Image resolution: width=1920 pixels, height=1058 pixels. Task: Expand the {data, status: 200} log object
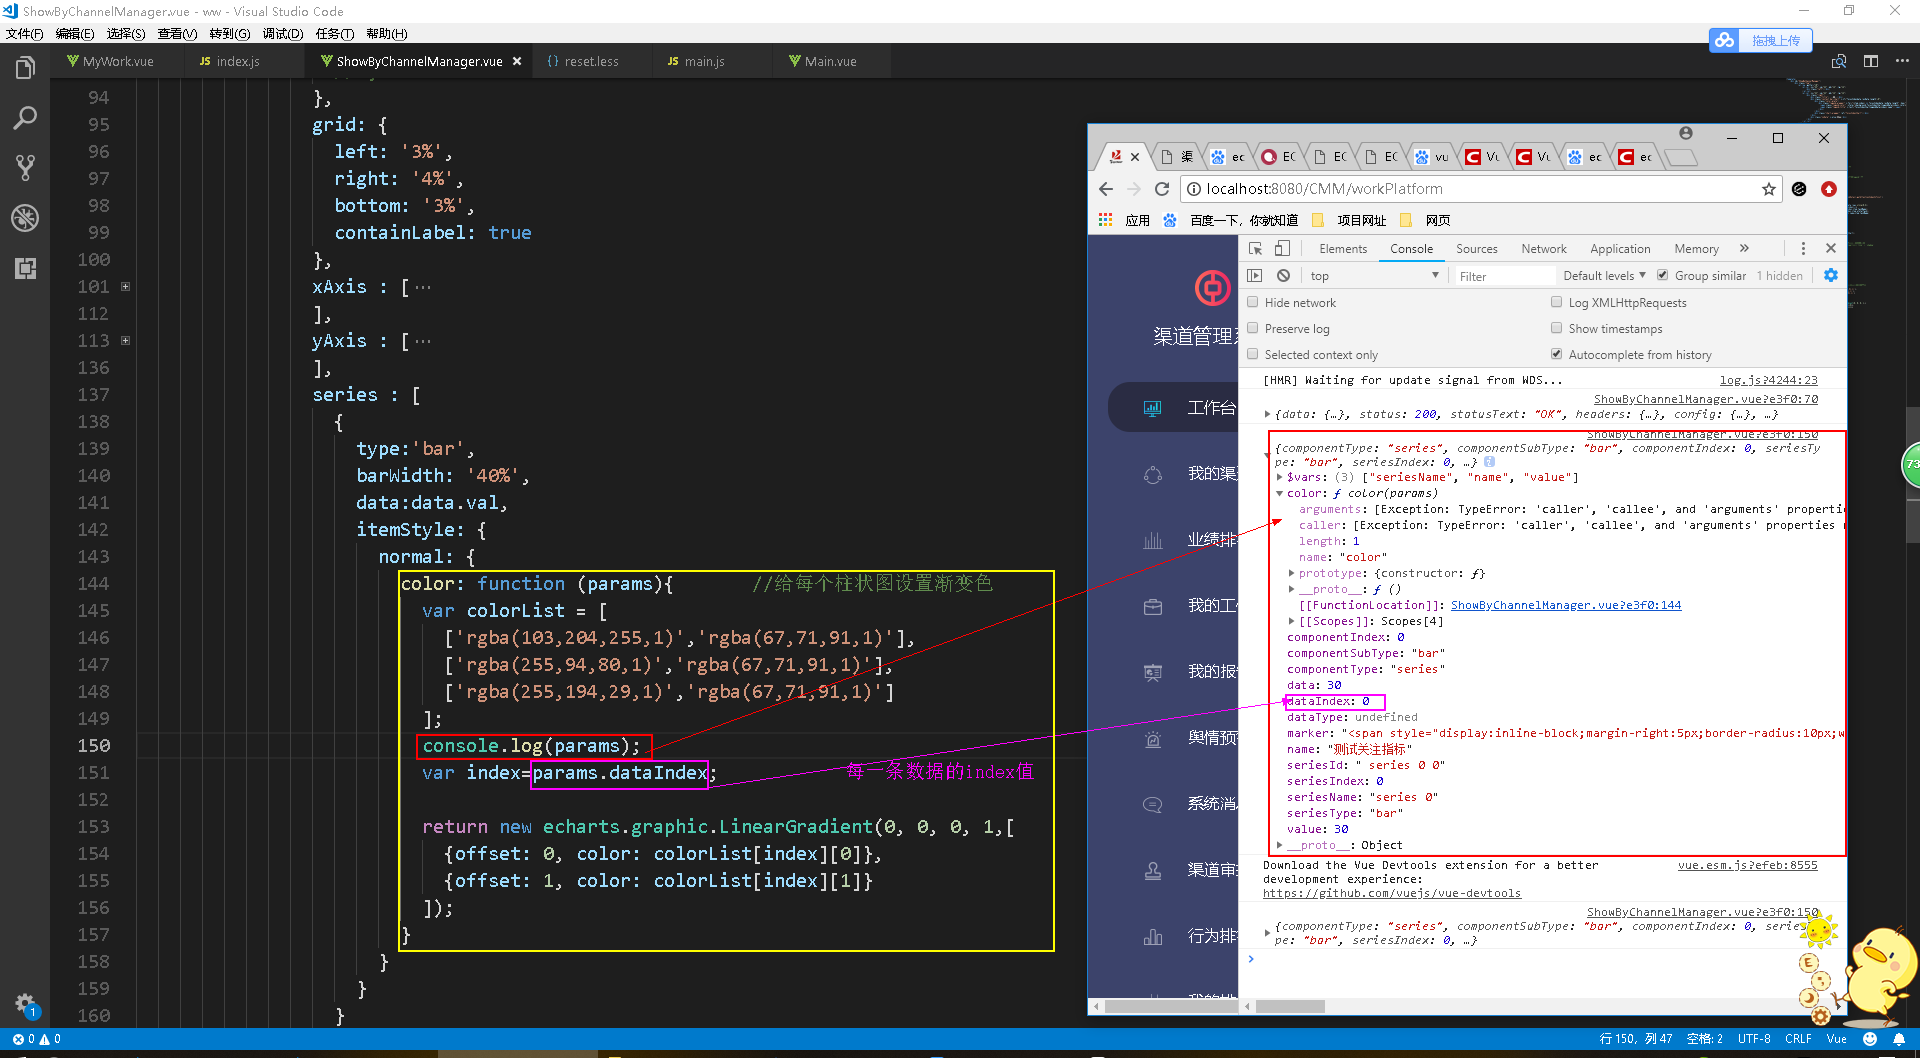click(1267, 414)
